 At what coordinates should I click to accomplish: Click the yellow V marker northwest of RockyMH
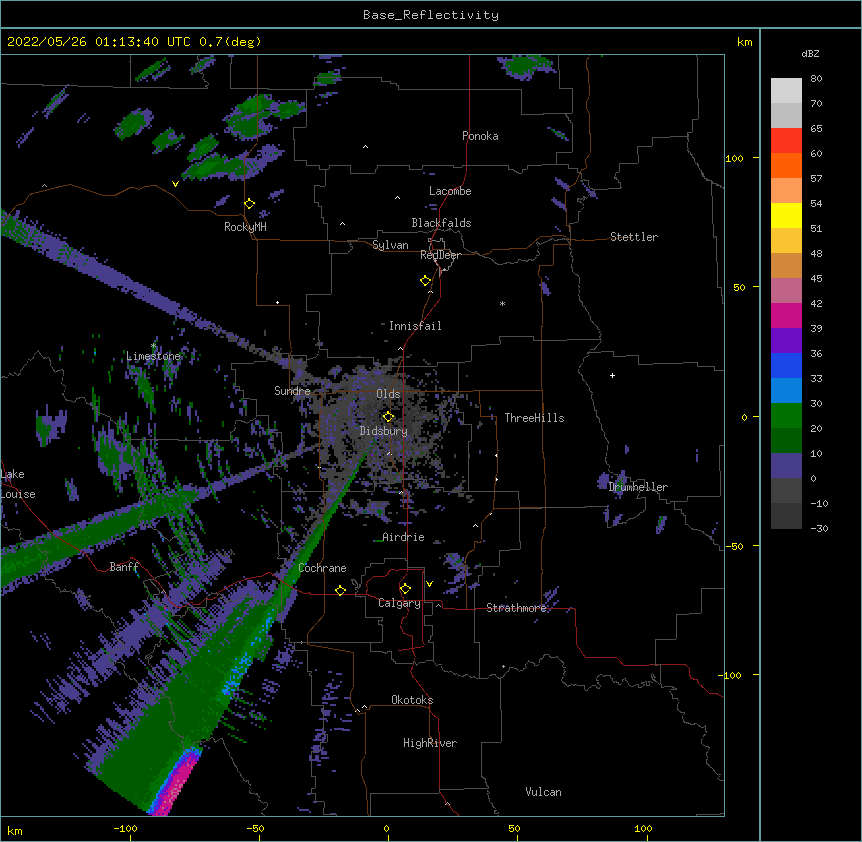tap(175, 184)
